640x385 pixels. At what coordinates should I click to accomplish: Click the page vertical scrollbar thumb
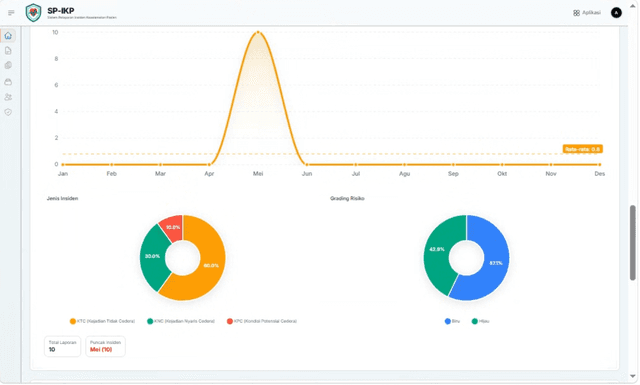(x=633, y=243)
